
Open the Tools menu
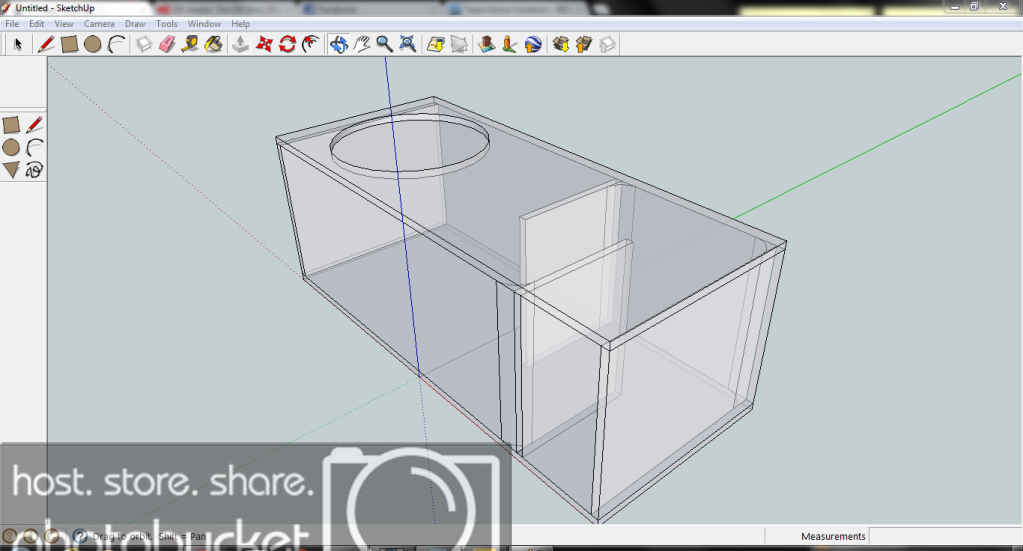166,23
